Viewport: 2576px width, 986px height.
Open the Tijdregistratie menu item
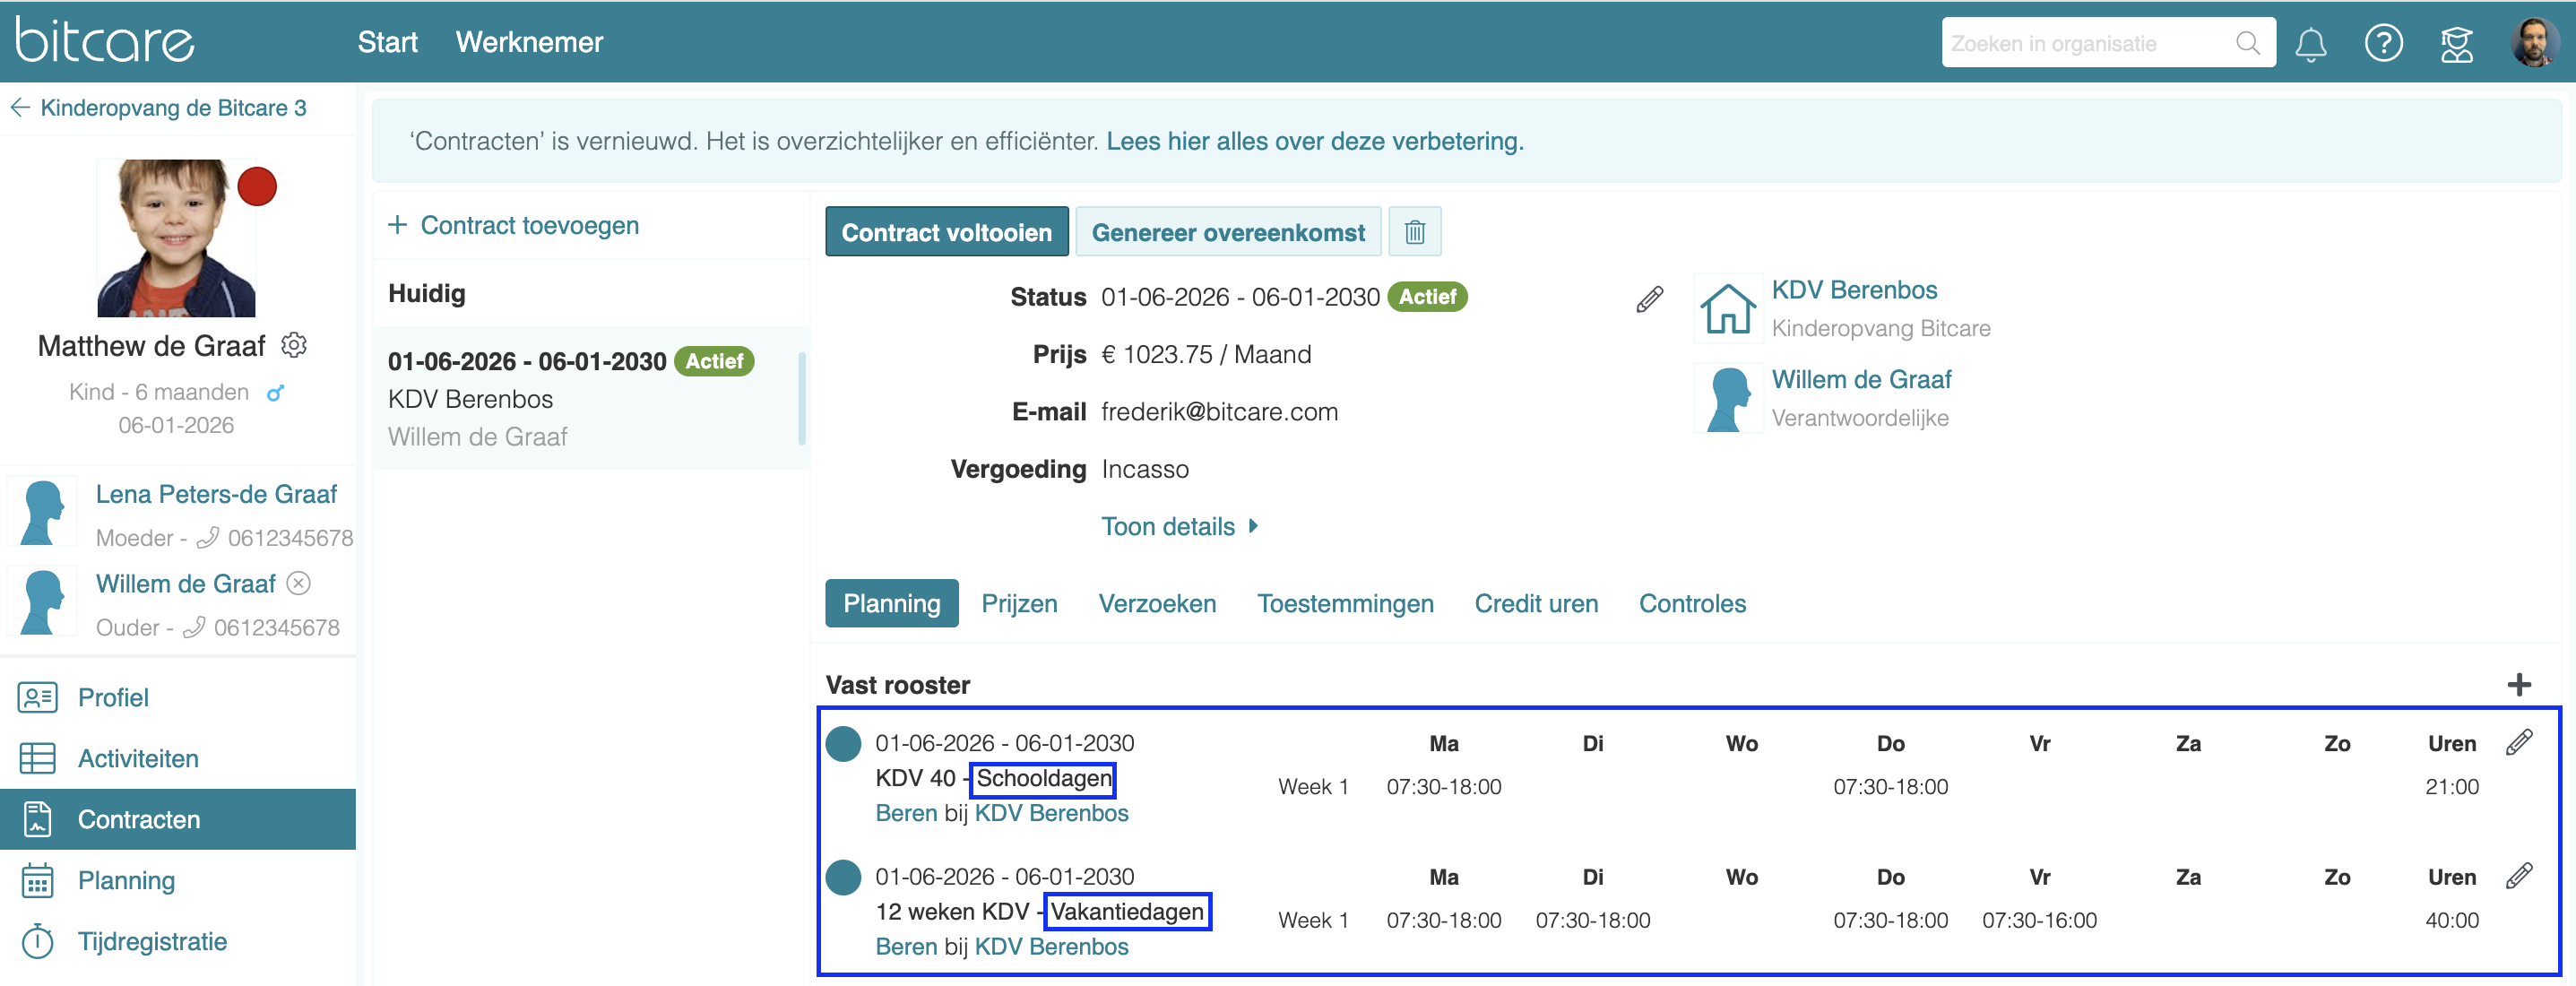pyautogui.click(x=178, y=941)
